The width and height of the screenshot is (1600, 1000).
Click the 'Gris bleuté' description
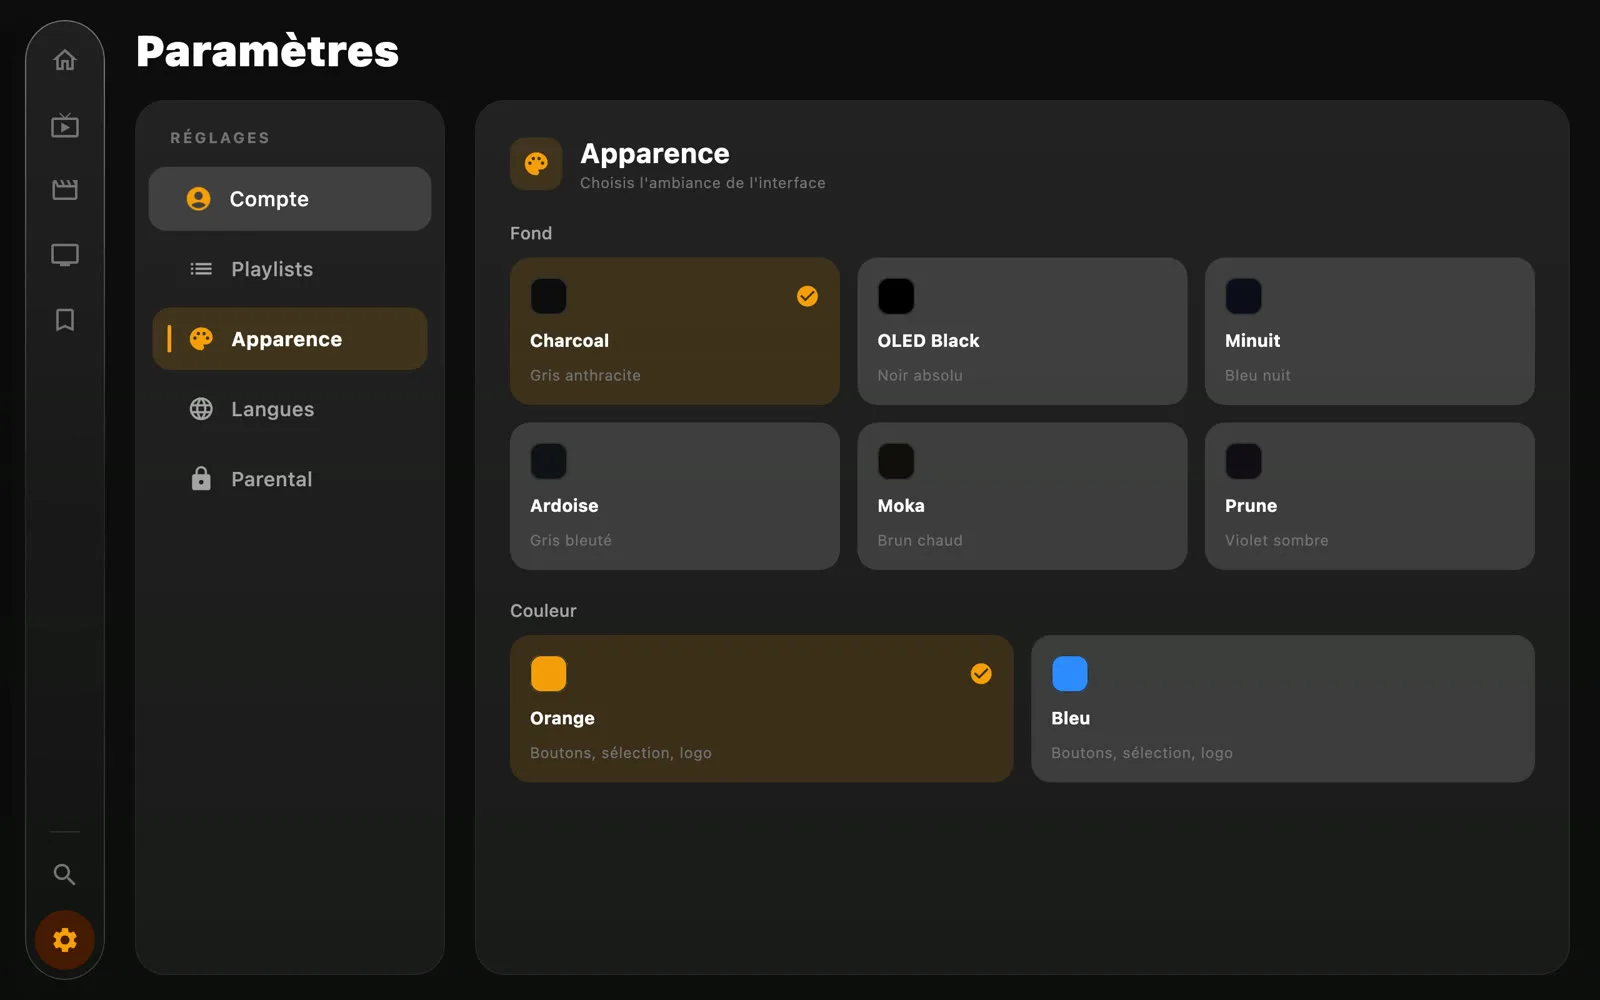tap(571, 541)
